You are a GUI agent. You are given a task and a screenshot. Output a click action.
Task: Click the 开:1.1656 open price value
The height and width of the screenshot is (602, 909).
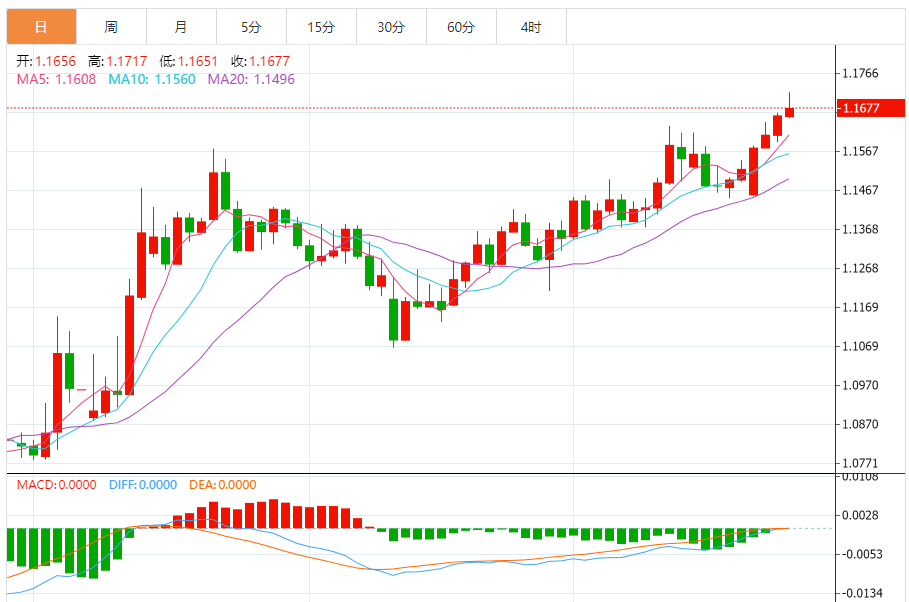coord(46,61)
